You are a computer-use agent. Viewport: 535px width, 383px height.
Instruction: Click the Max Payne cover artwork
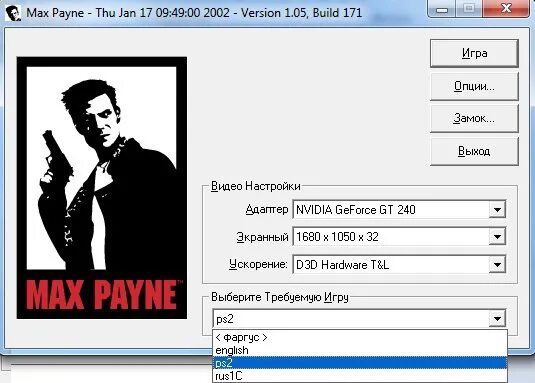click(102, 188)
